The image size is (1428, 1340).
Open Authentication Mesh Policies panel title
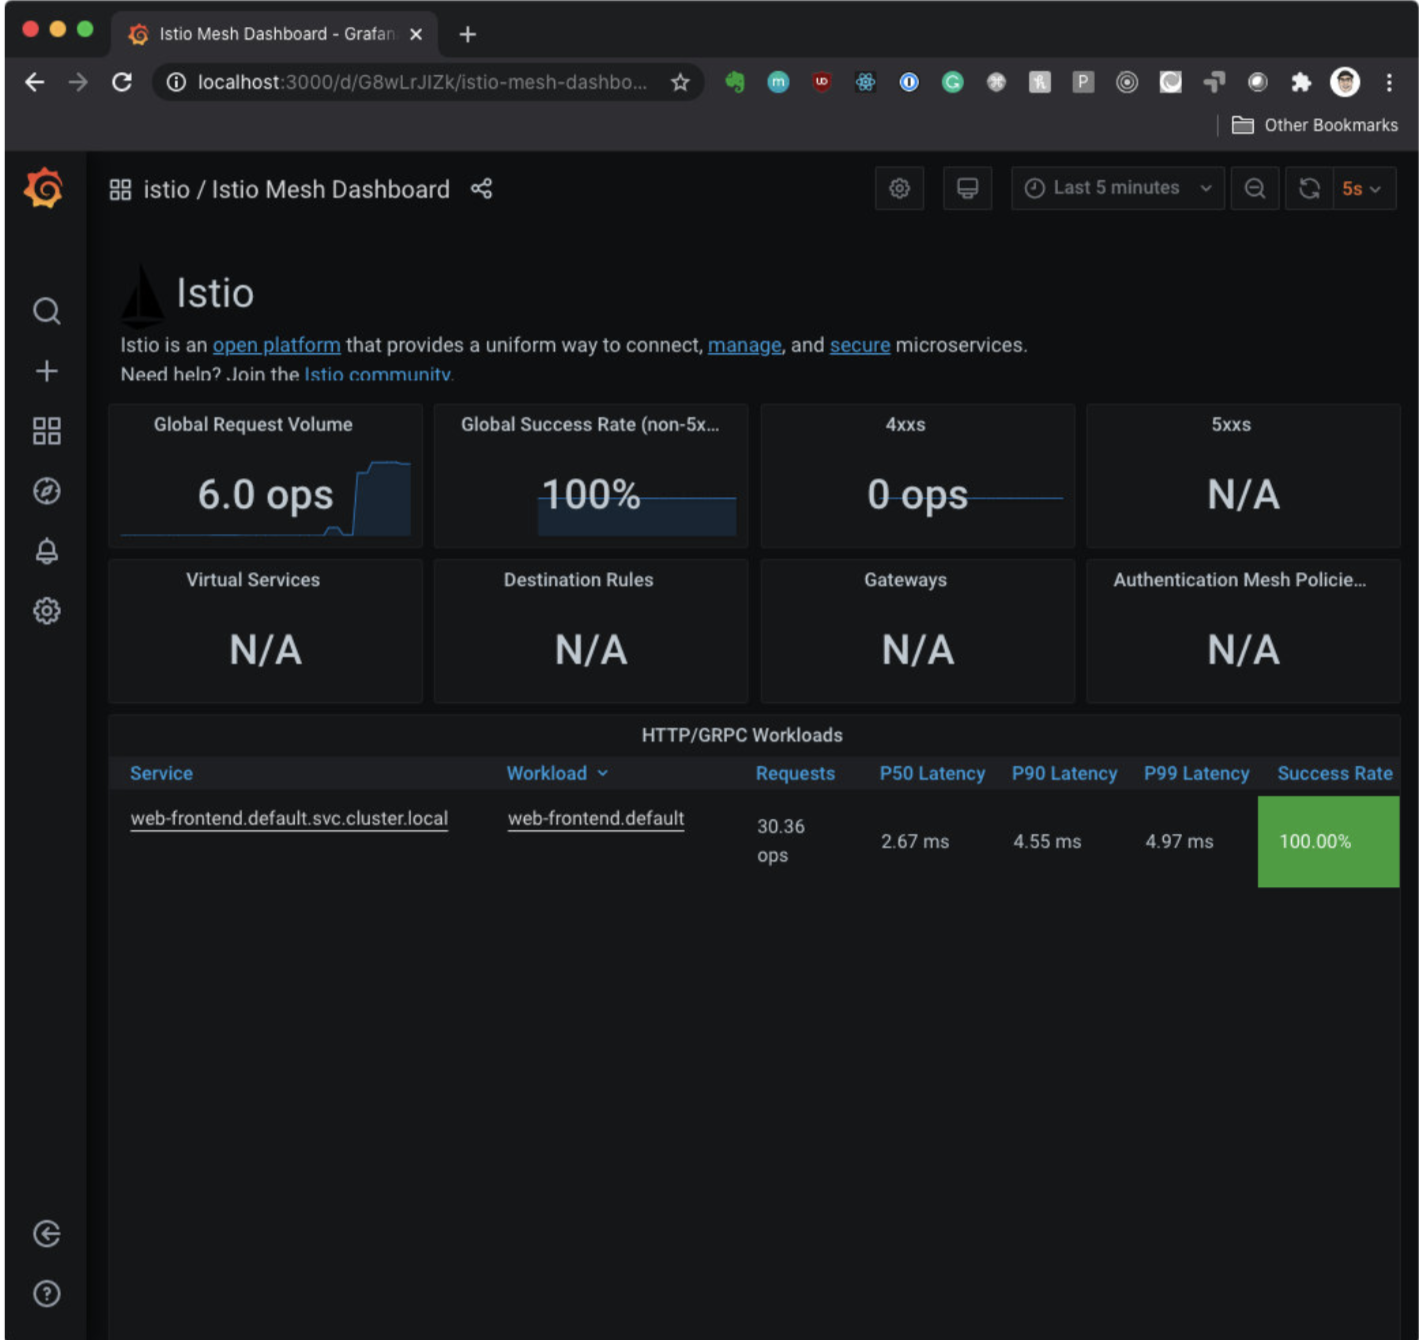[1239, 580]
